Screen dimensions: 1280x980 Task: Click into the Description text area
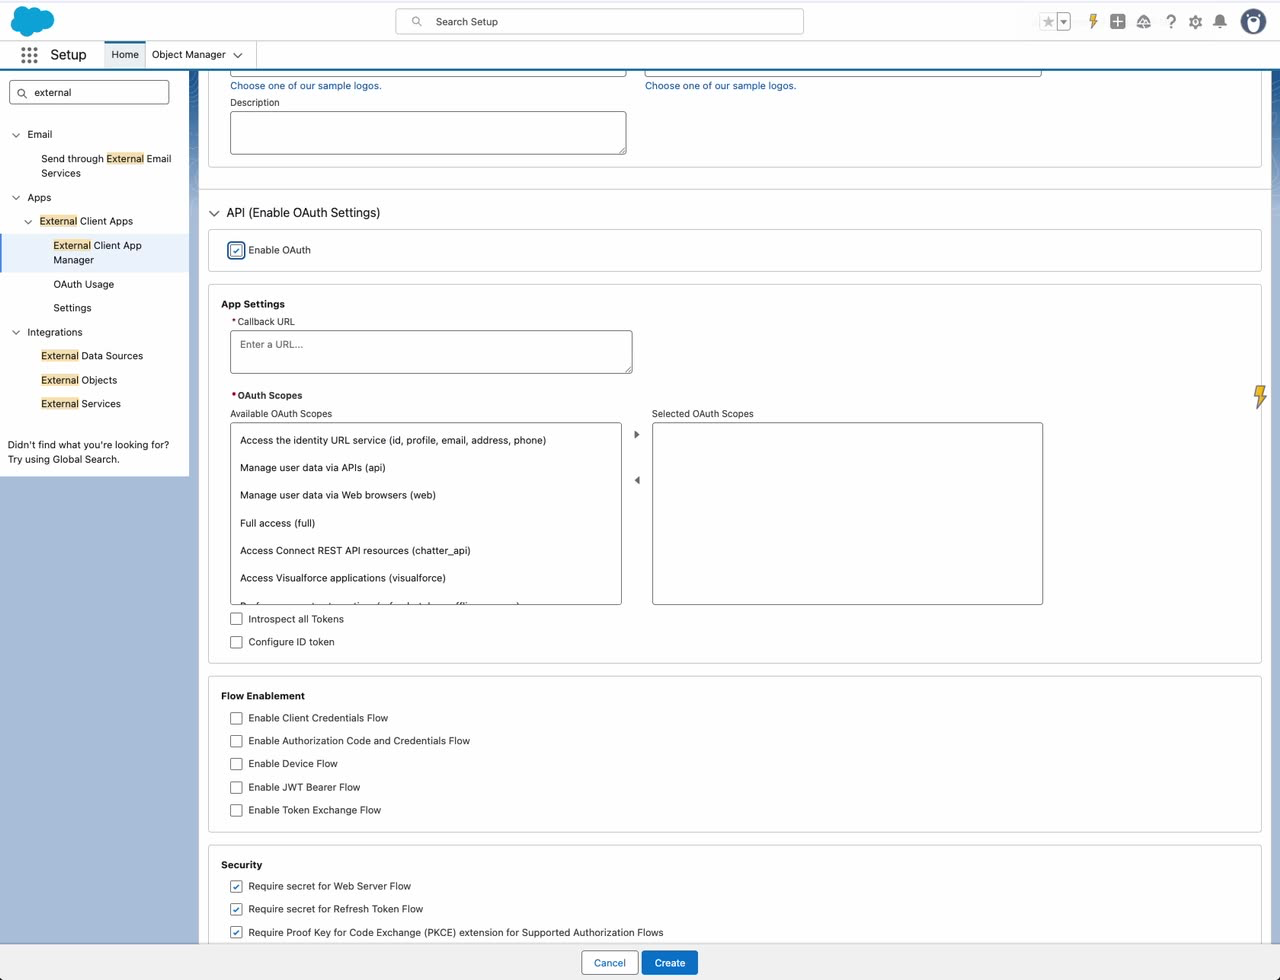428,133
